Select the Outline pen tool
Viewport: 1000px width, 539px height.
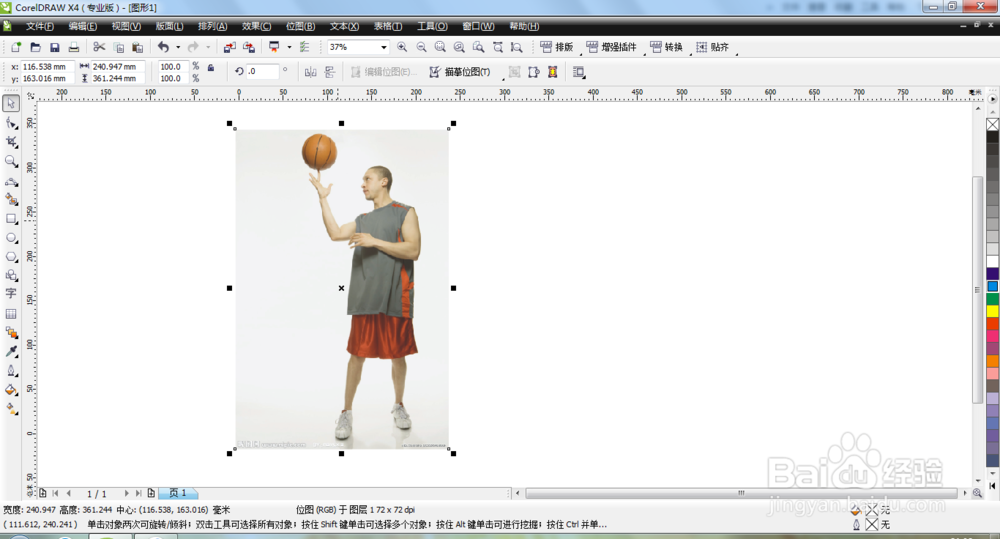(11, 371)
